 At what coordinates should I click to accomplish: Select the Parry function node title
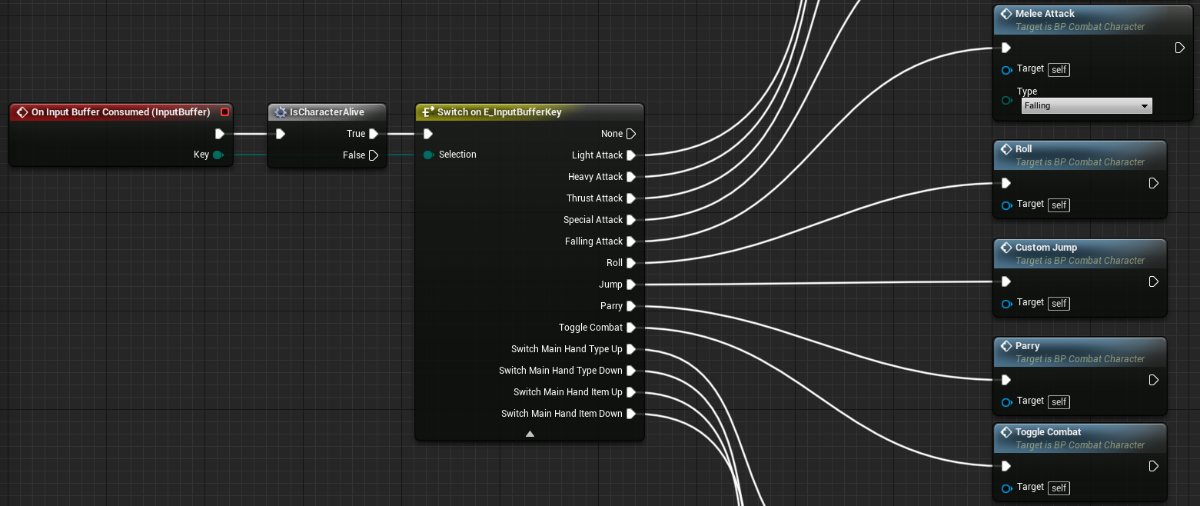pos(1027,346)
